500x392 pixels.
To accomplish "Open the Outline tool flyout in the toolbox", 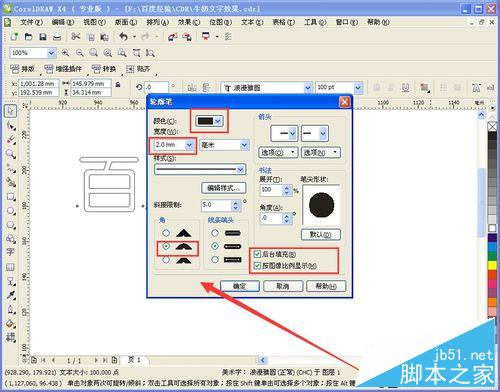I will pos(11,310).
